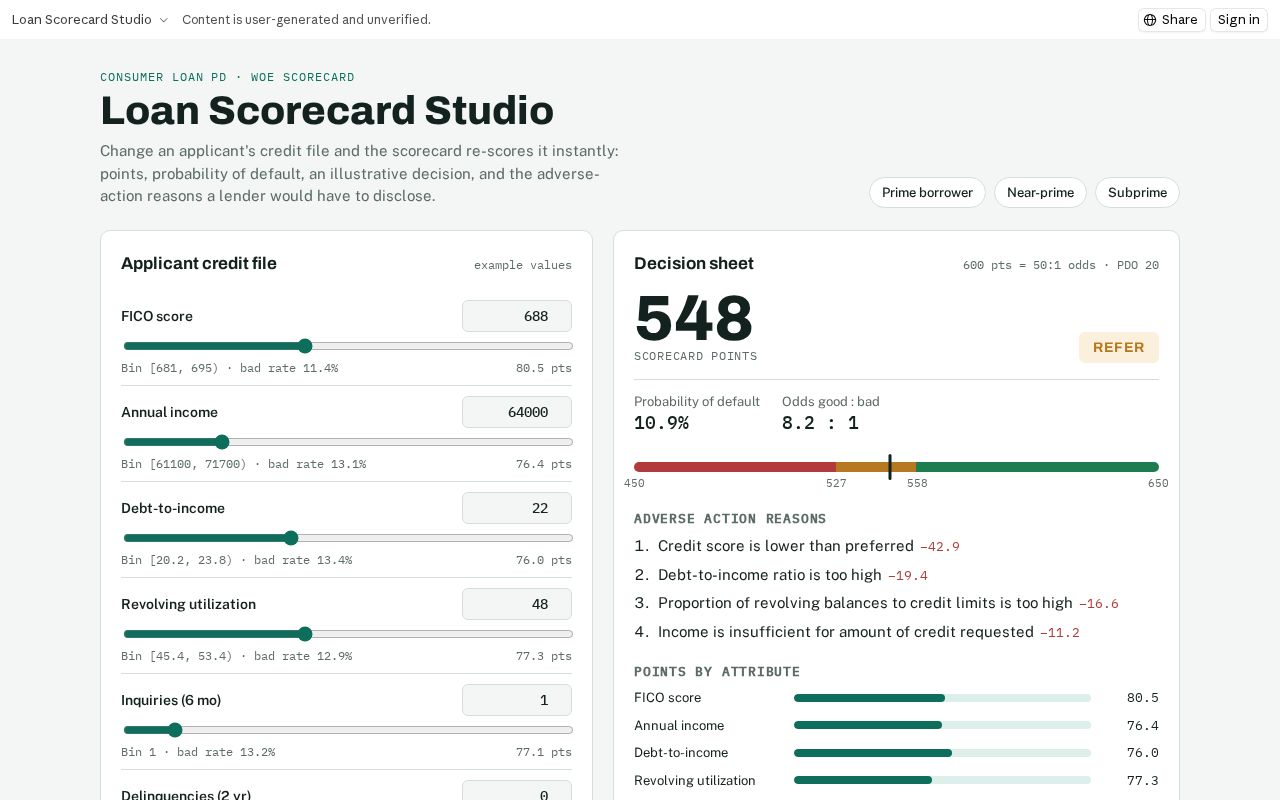Click the FICO score bar in Points by attribute
Screen dimensions: 1280x800
pos(942,698)
